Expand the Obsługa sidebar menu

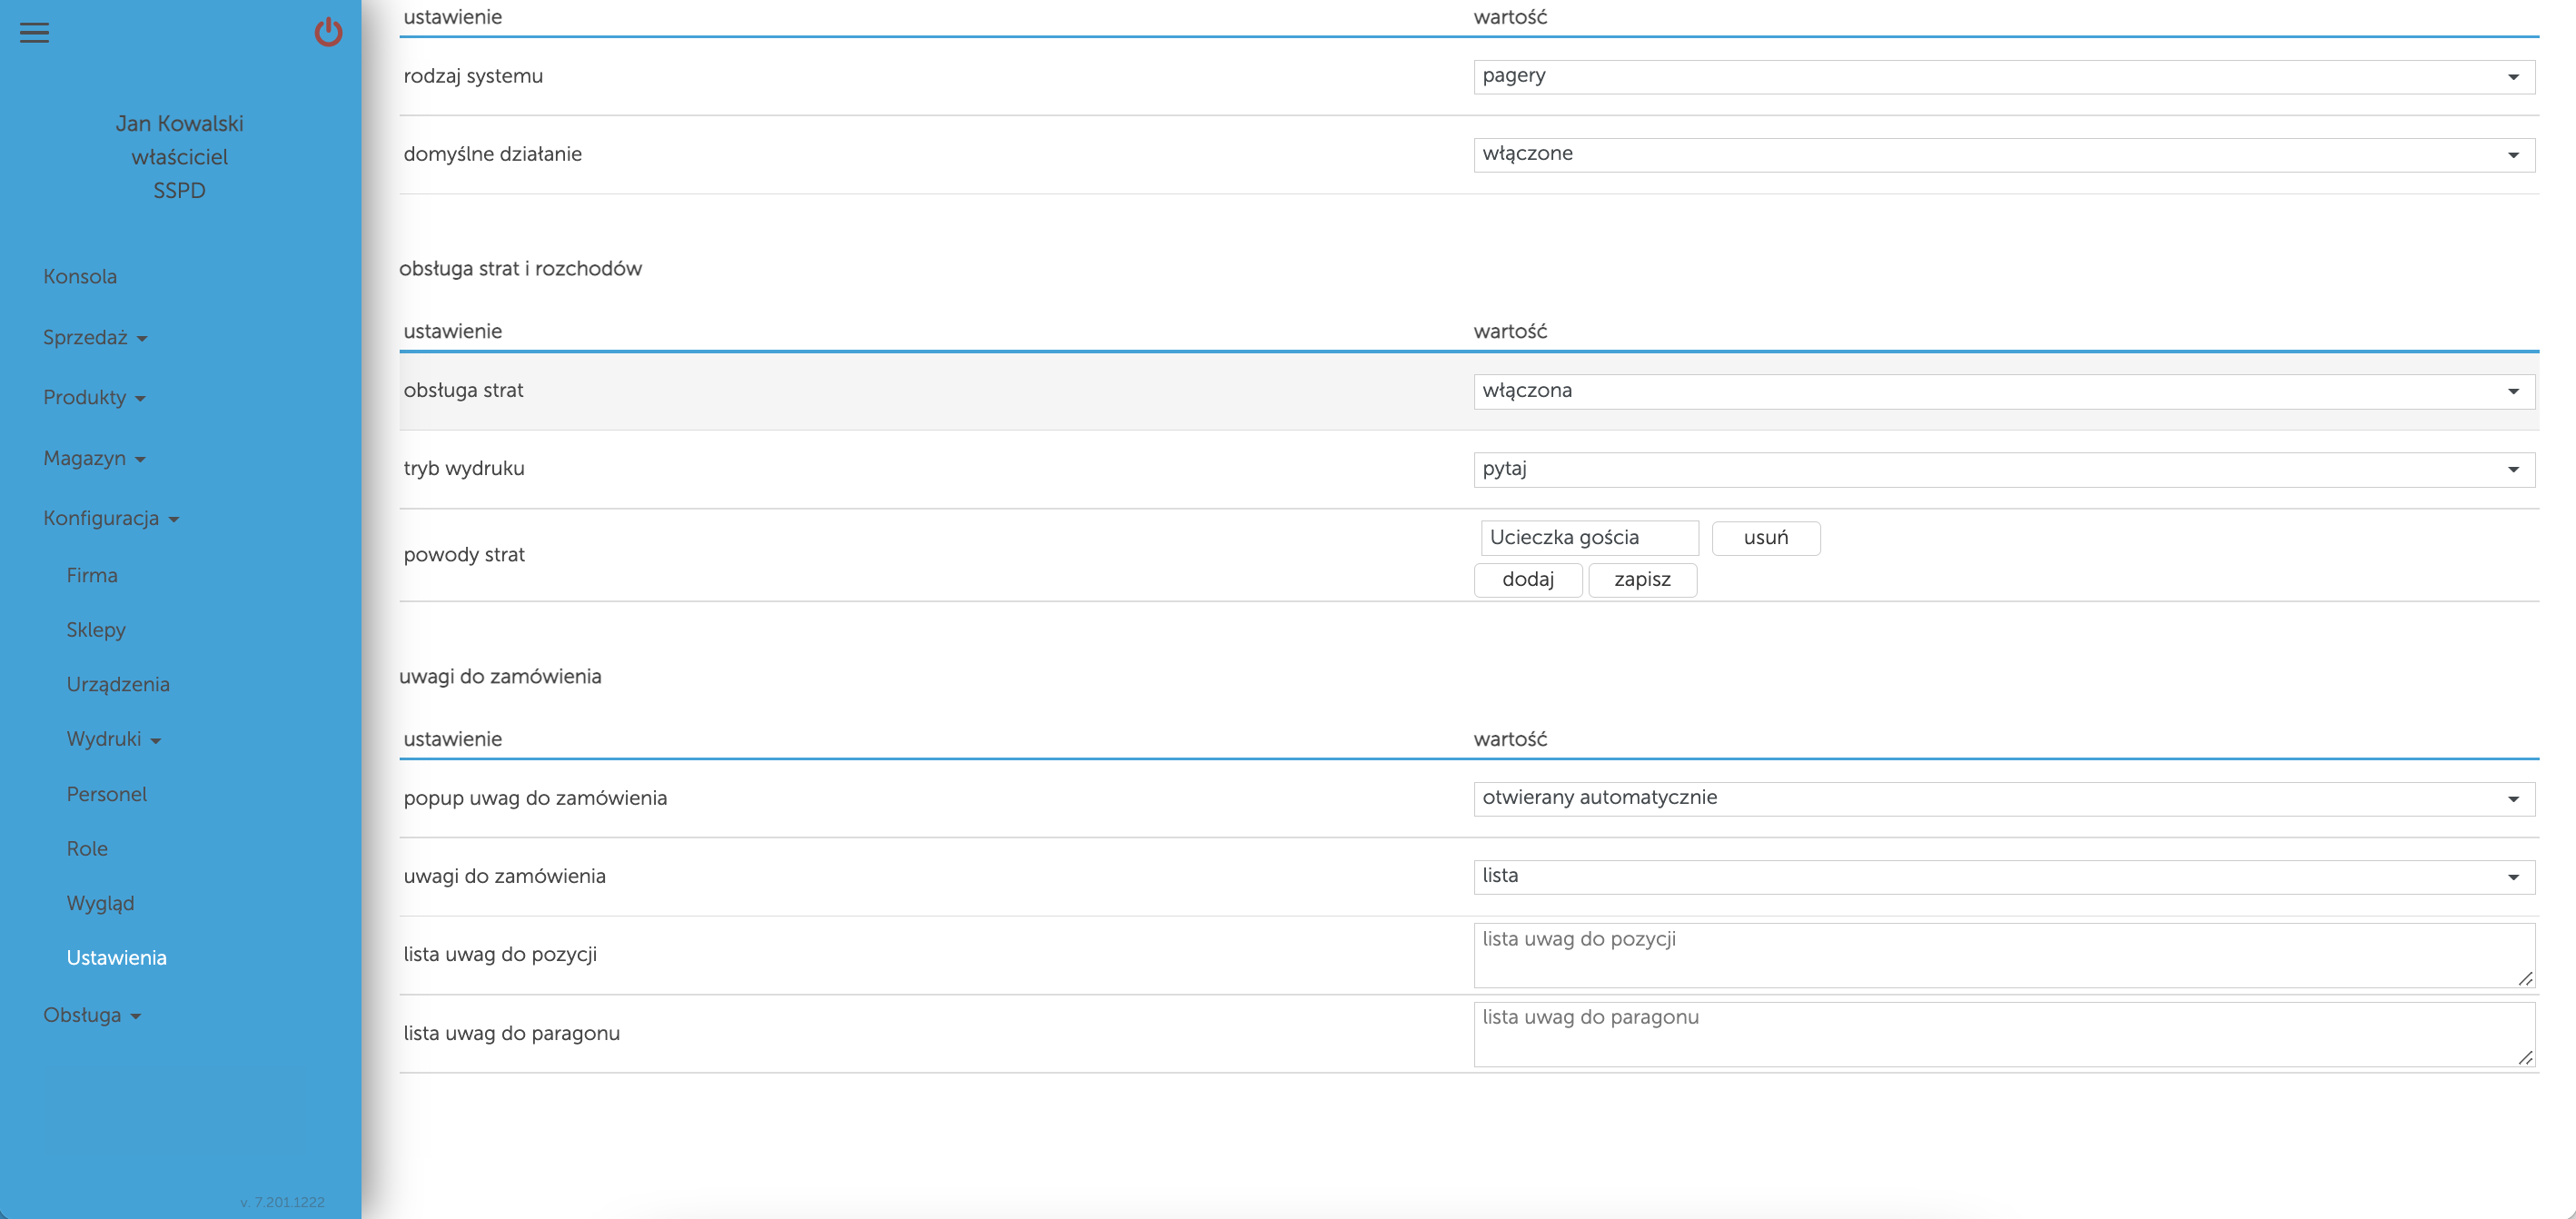[91, 1016]
